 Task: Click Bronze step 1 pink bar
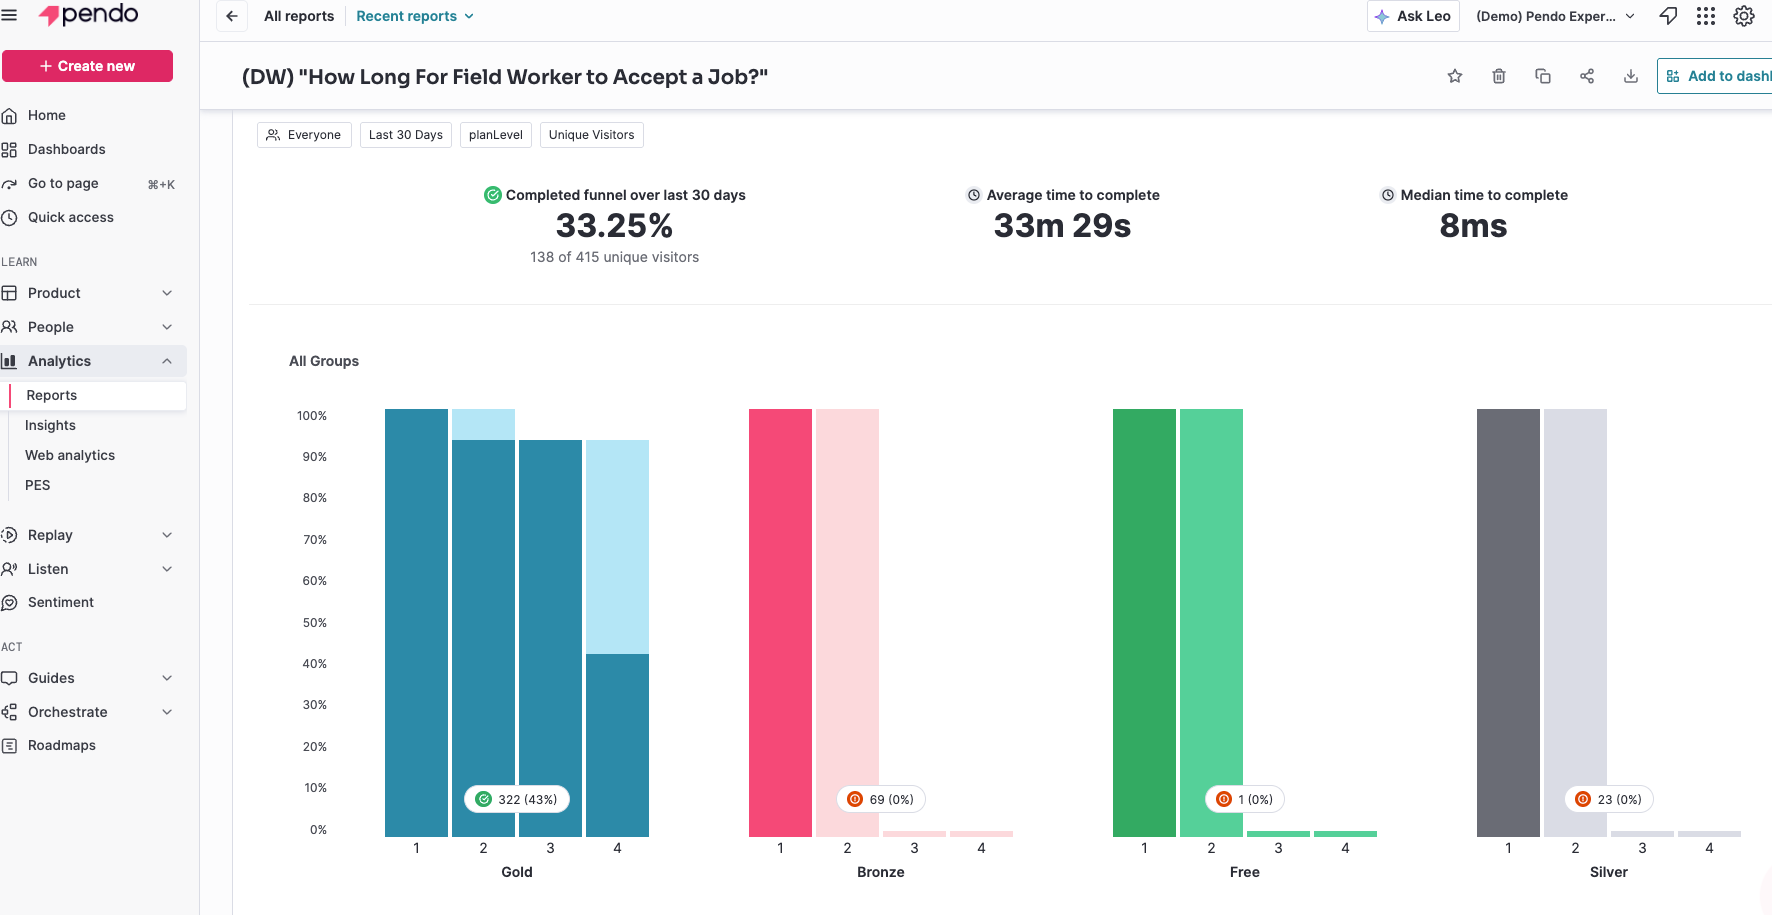click(x=780, y=623)
